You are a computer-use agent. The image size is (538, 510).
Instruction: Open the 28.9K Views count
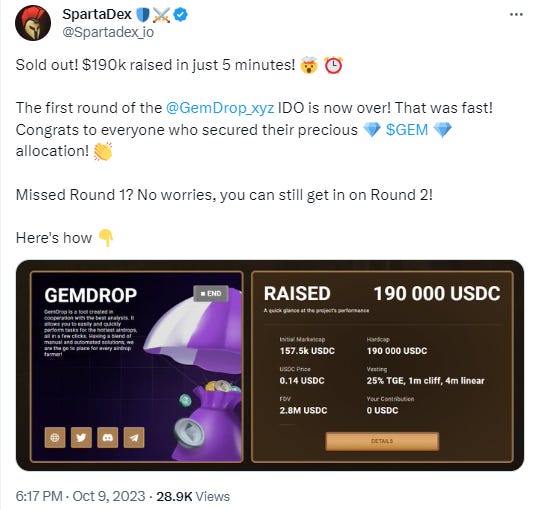[193, 496]
